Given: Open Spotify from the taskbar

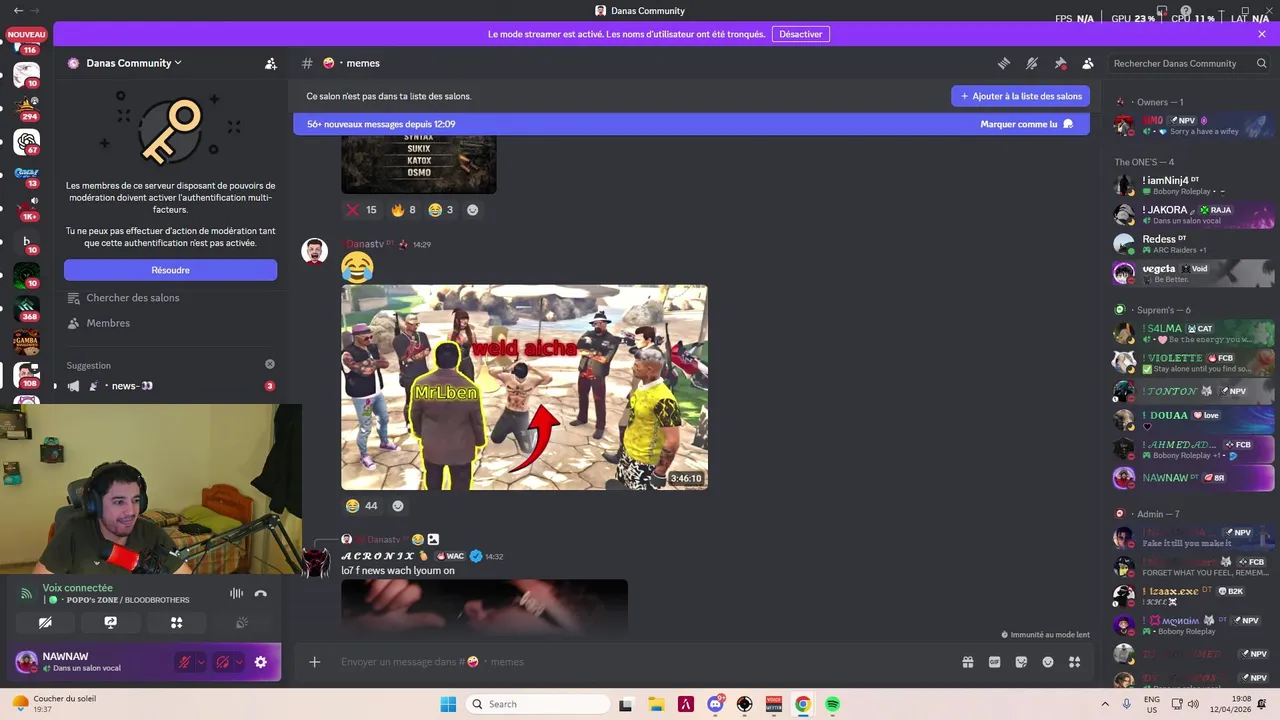Looking at the screenshot, I should tap(833, 704).
